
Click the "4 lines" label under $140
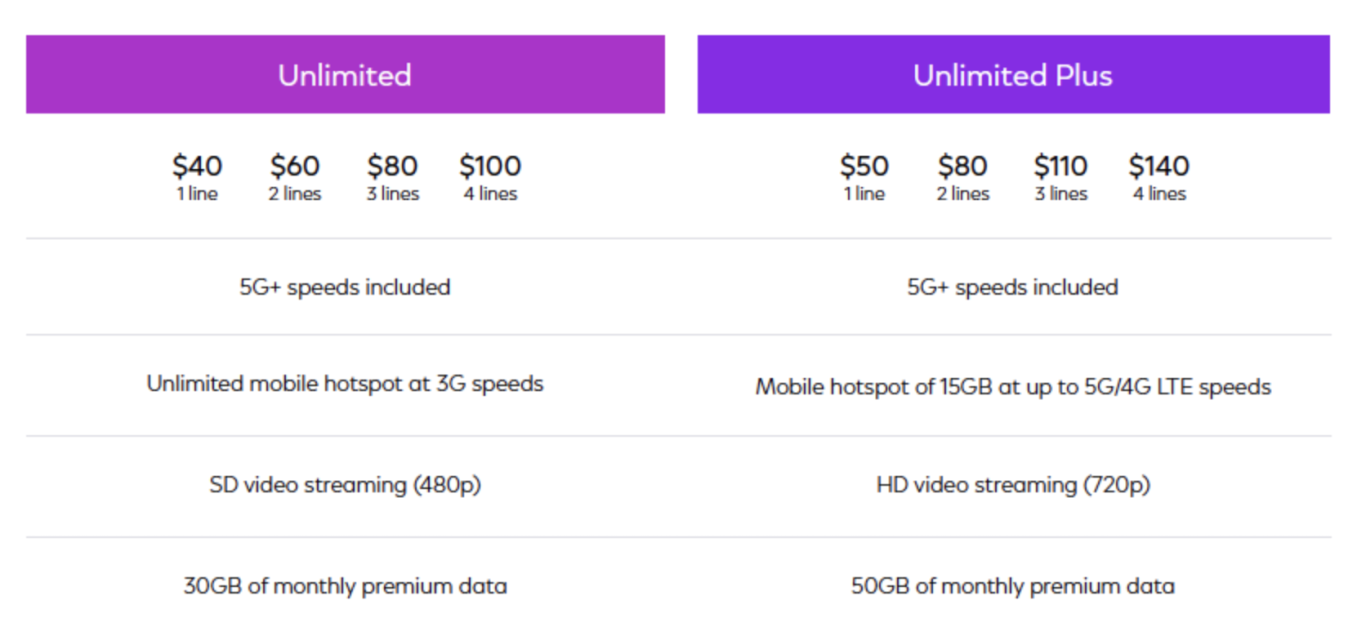1159,194
